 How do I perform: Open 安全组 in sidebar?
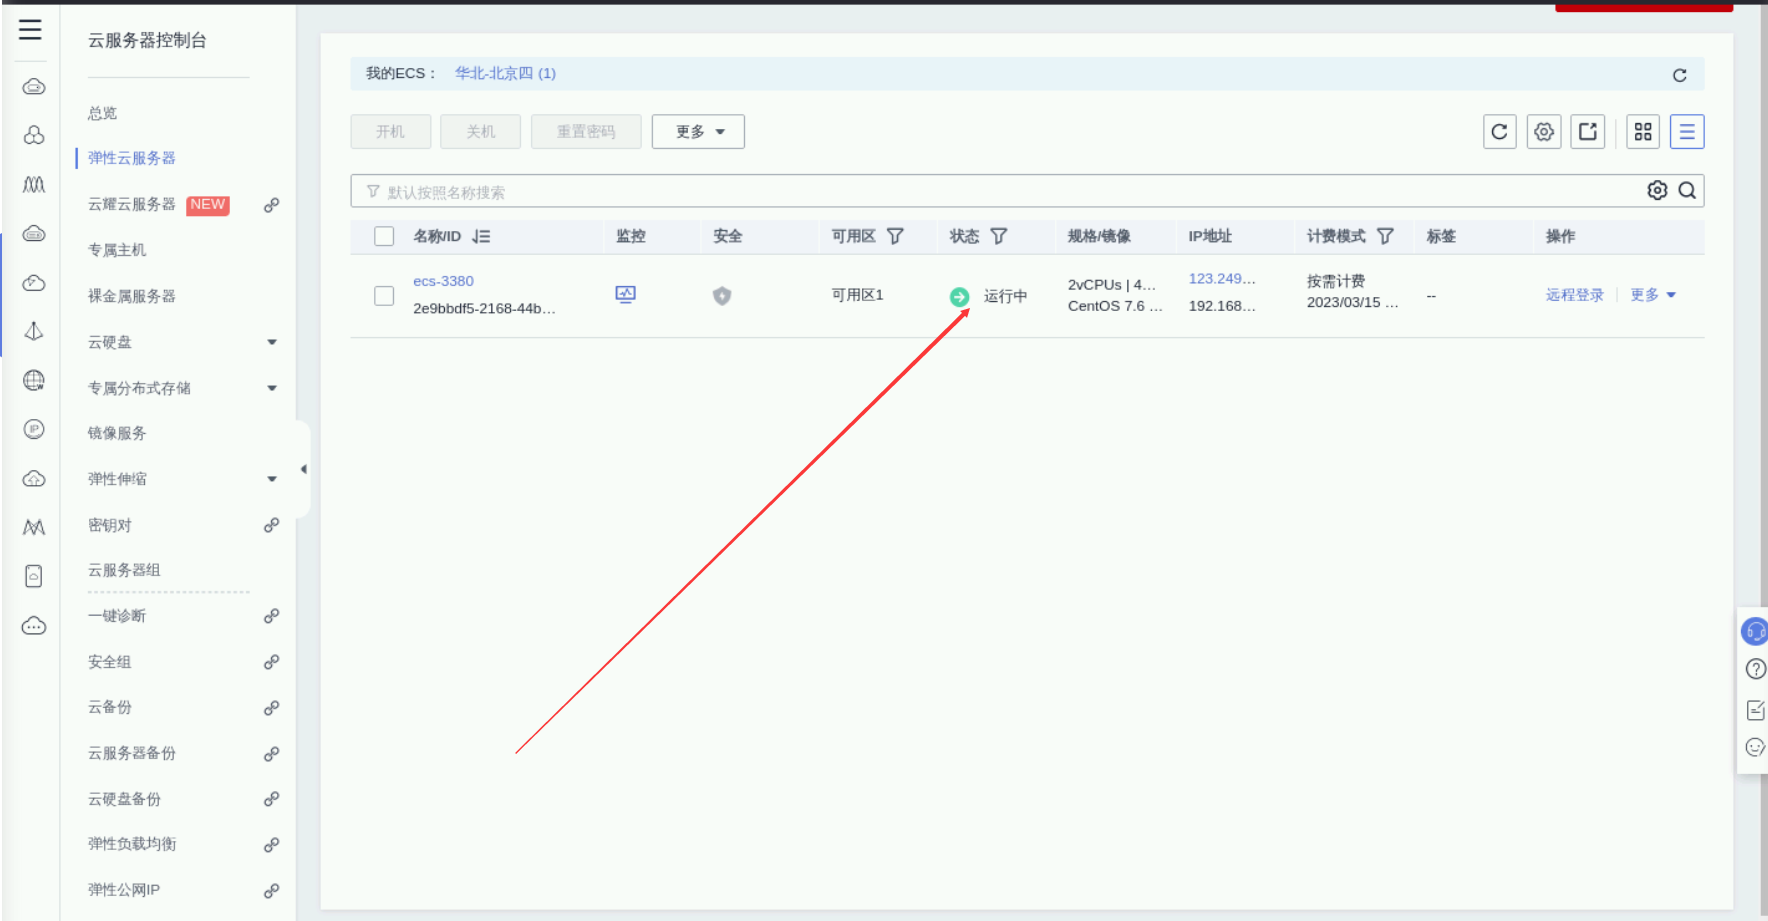tap(110, 662)
